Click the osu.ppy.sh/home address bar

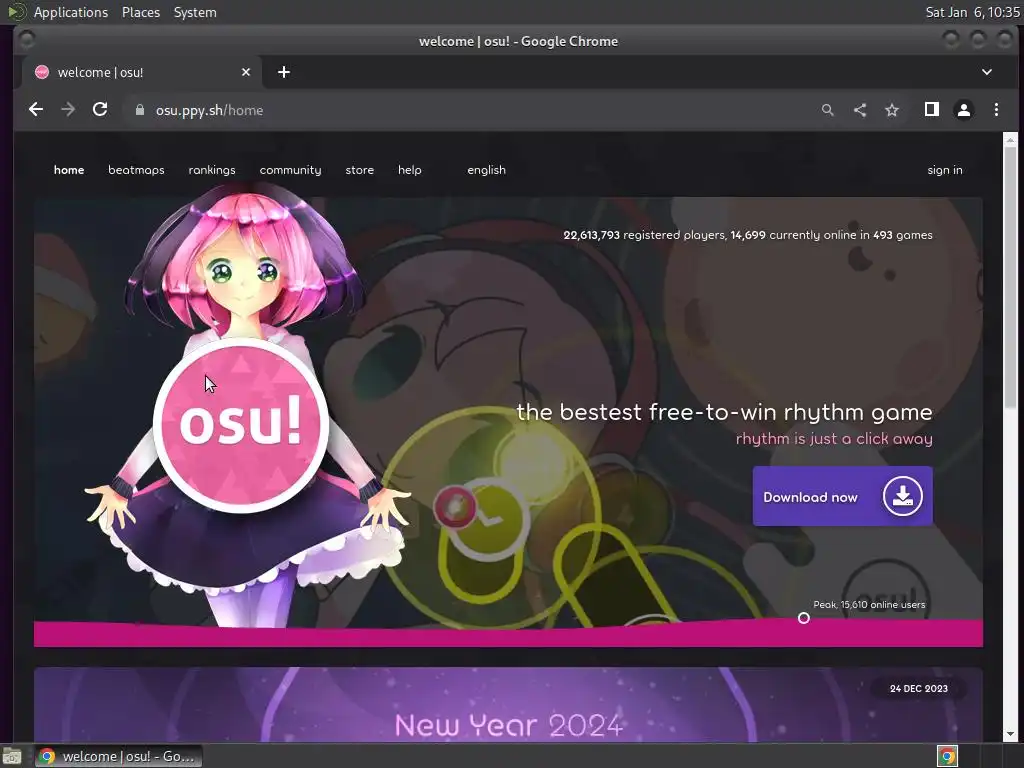(x=470, y=110)
